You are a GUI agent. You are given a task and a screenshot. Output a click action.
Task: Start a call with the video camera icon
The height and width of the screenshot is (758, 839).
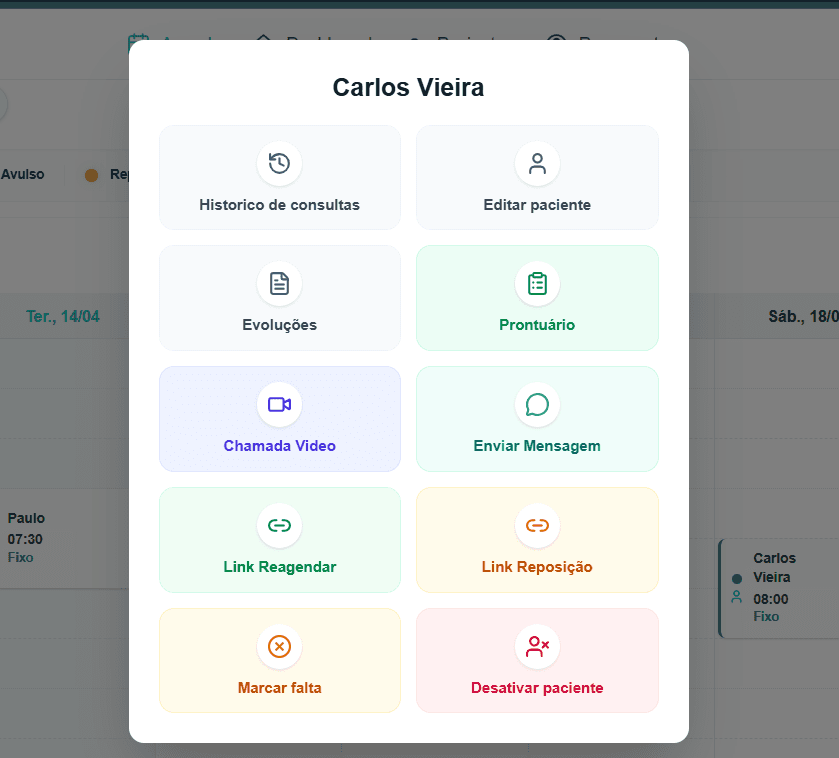click(279, 405)
